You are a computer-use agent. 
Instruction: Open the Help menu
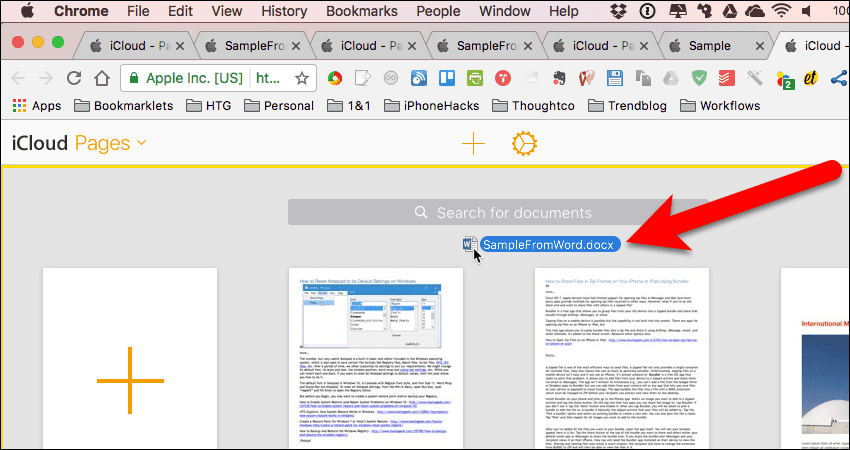pos(564,11)
